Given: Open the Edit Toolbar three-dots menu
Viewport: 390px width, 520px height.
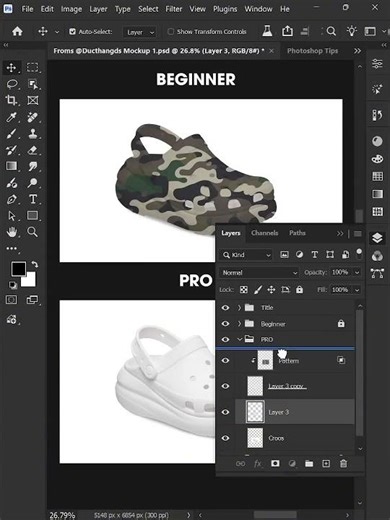Looking at the screenshot, I should [x=11, y=248].
